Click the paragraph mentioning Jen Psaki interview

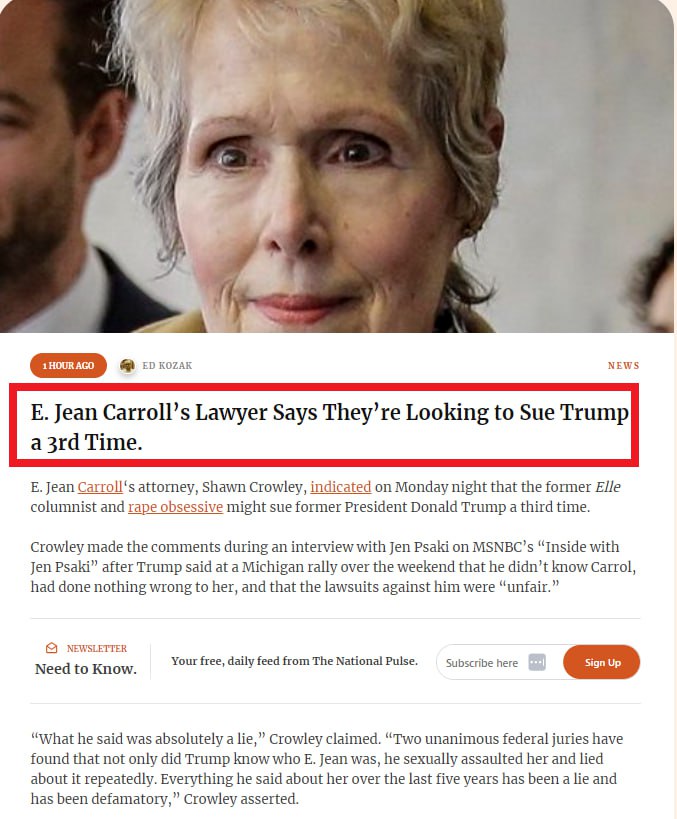coord(333,567)
